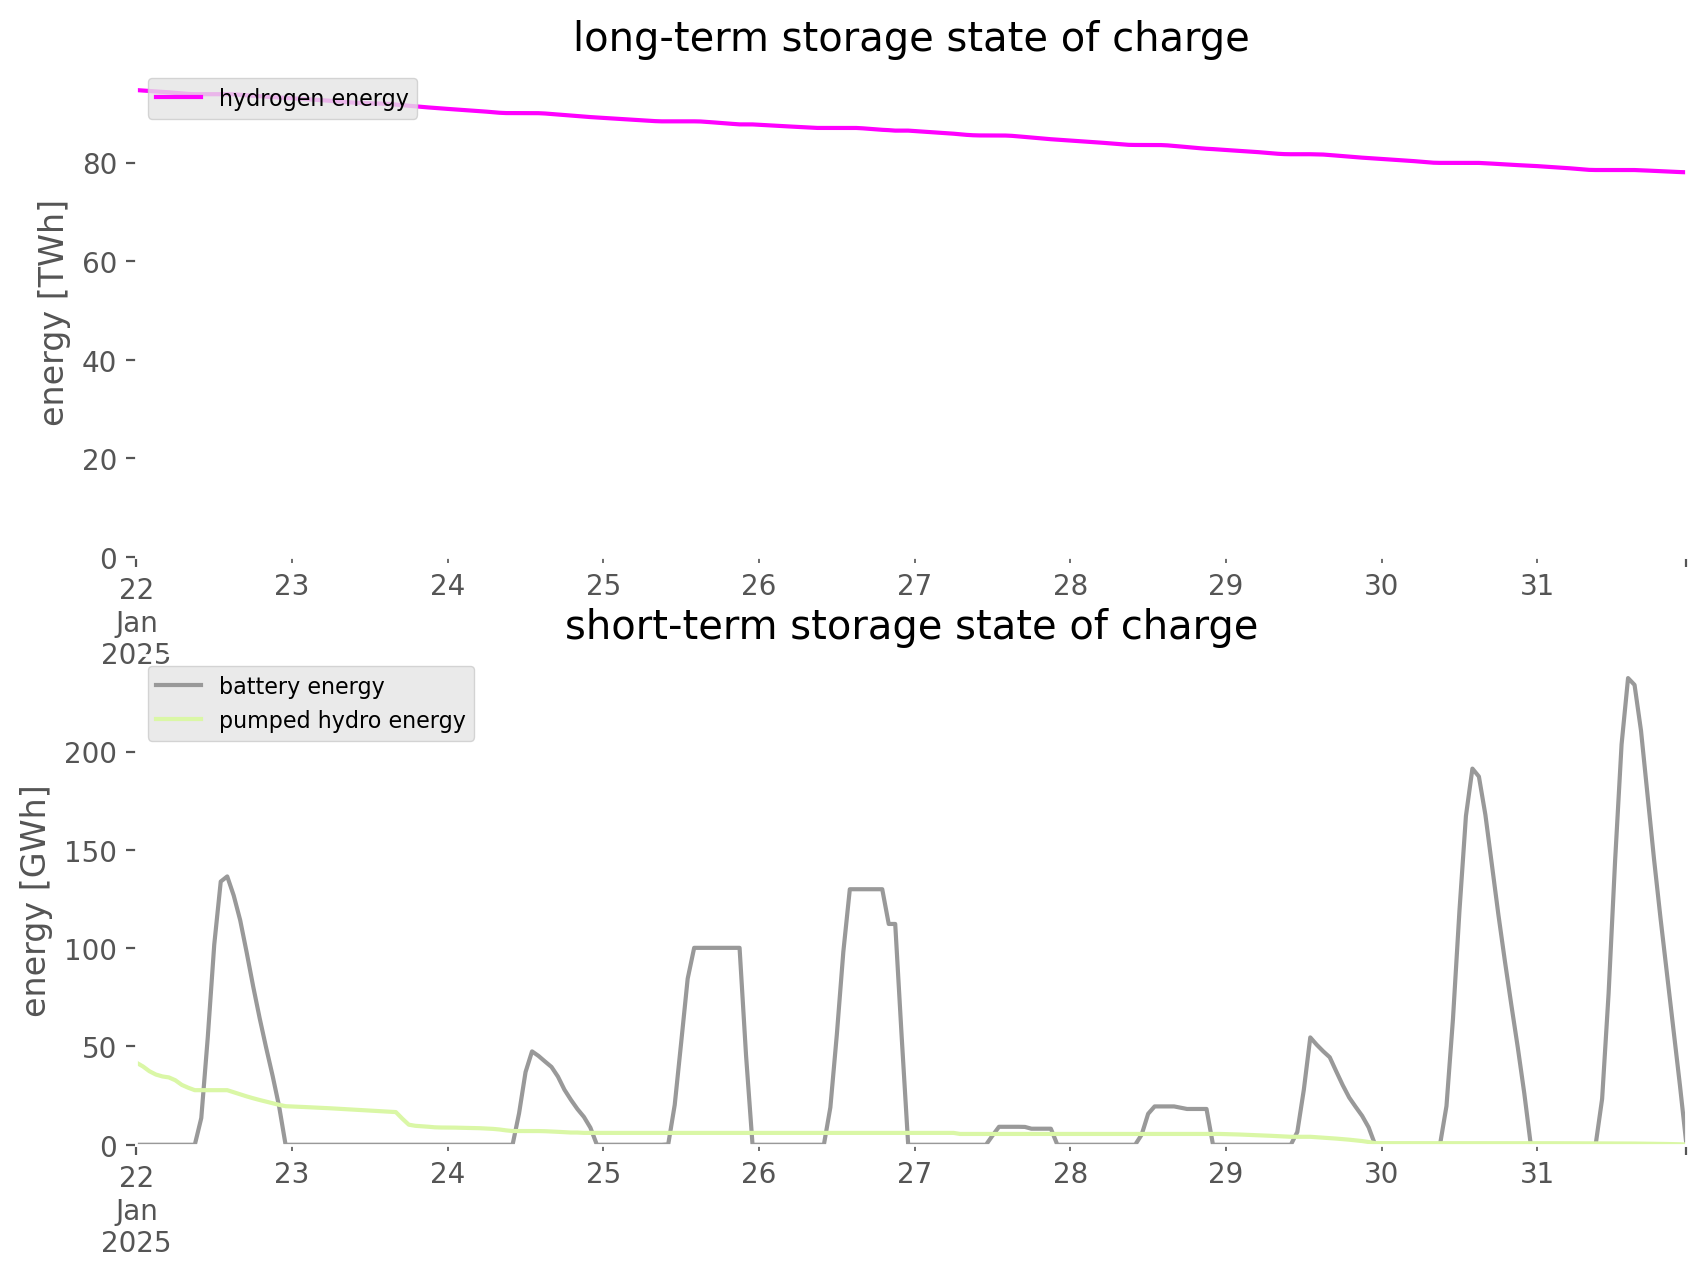
Task: Click the '27' date tick on bottom chart
Action: click(915, 1174)
